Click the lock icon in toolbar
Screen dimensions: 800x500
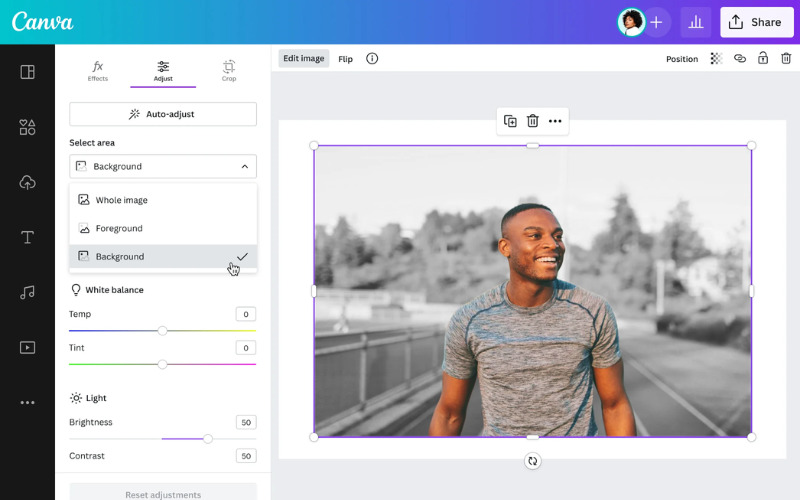coord(762,59)
